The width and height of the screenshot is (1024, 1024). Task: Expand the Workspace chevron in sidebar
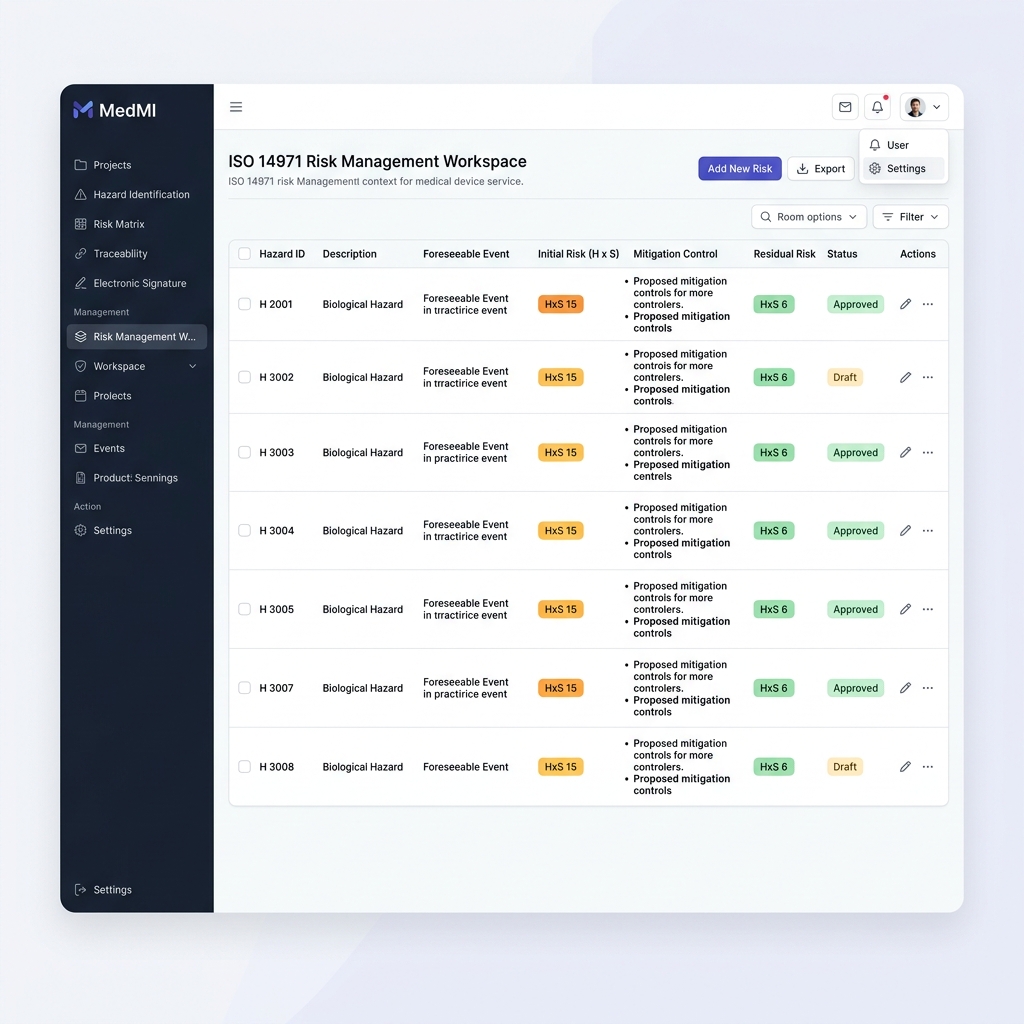click(x=193, y=366)
